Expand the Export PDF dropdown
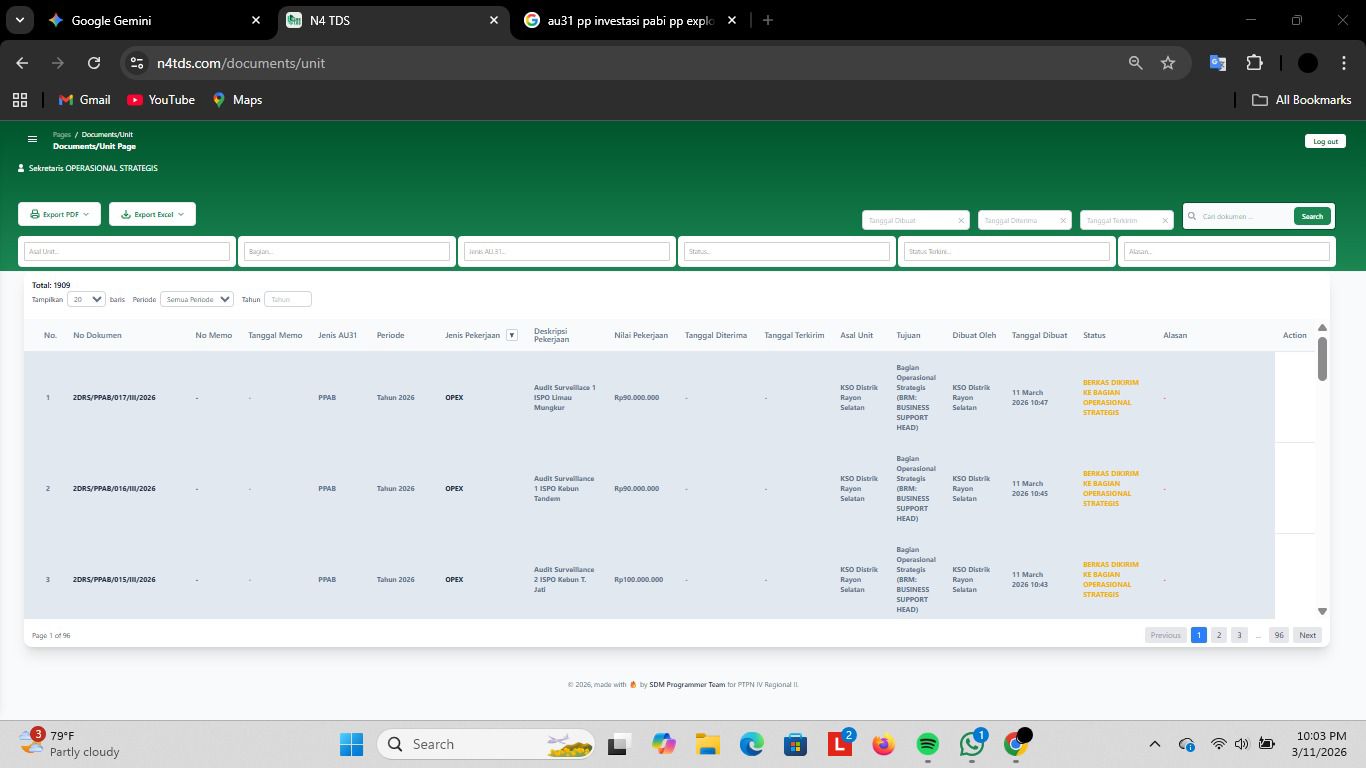The width and height of the screenshot is (1366, 768). coord(59,214)
